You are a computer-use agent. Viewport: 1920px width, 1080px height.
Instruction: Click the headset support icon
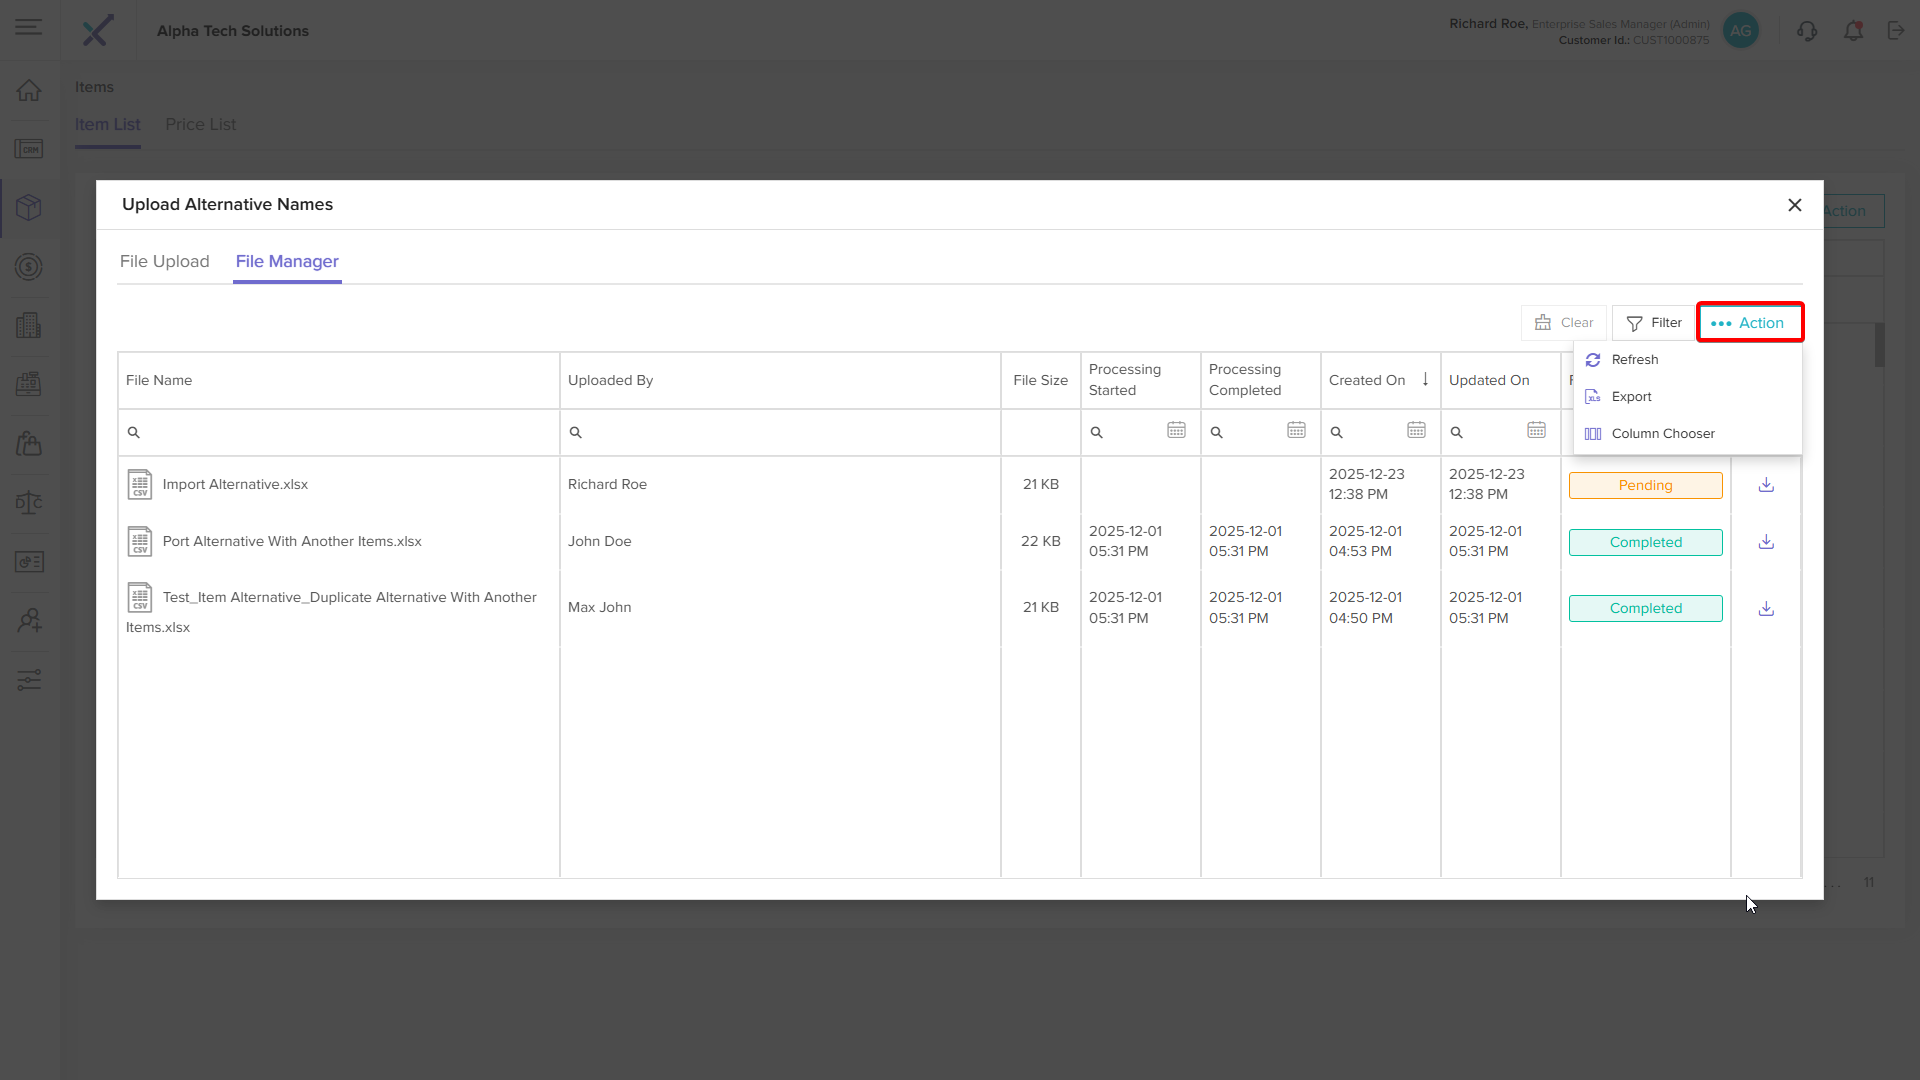(1806, 31)
